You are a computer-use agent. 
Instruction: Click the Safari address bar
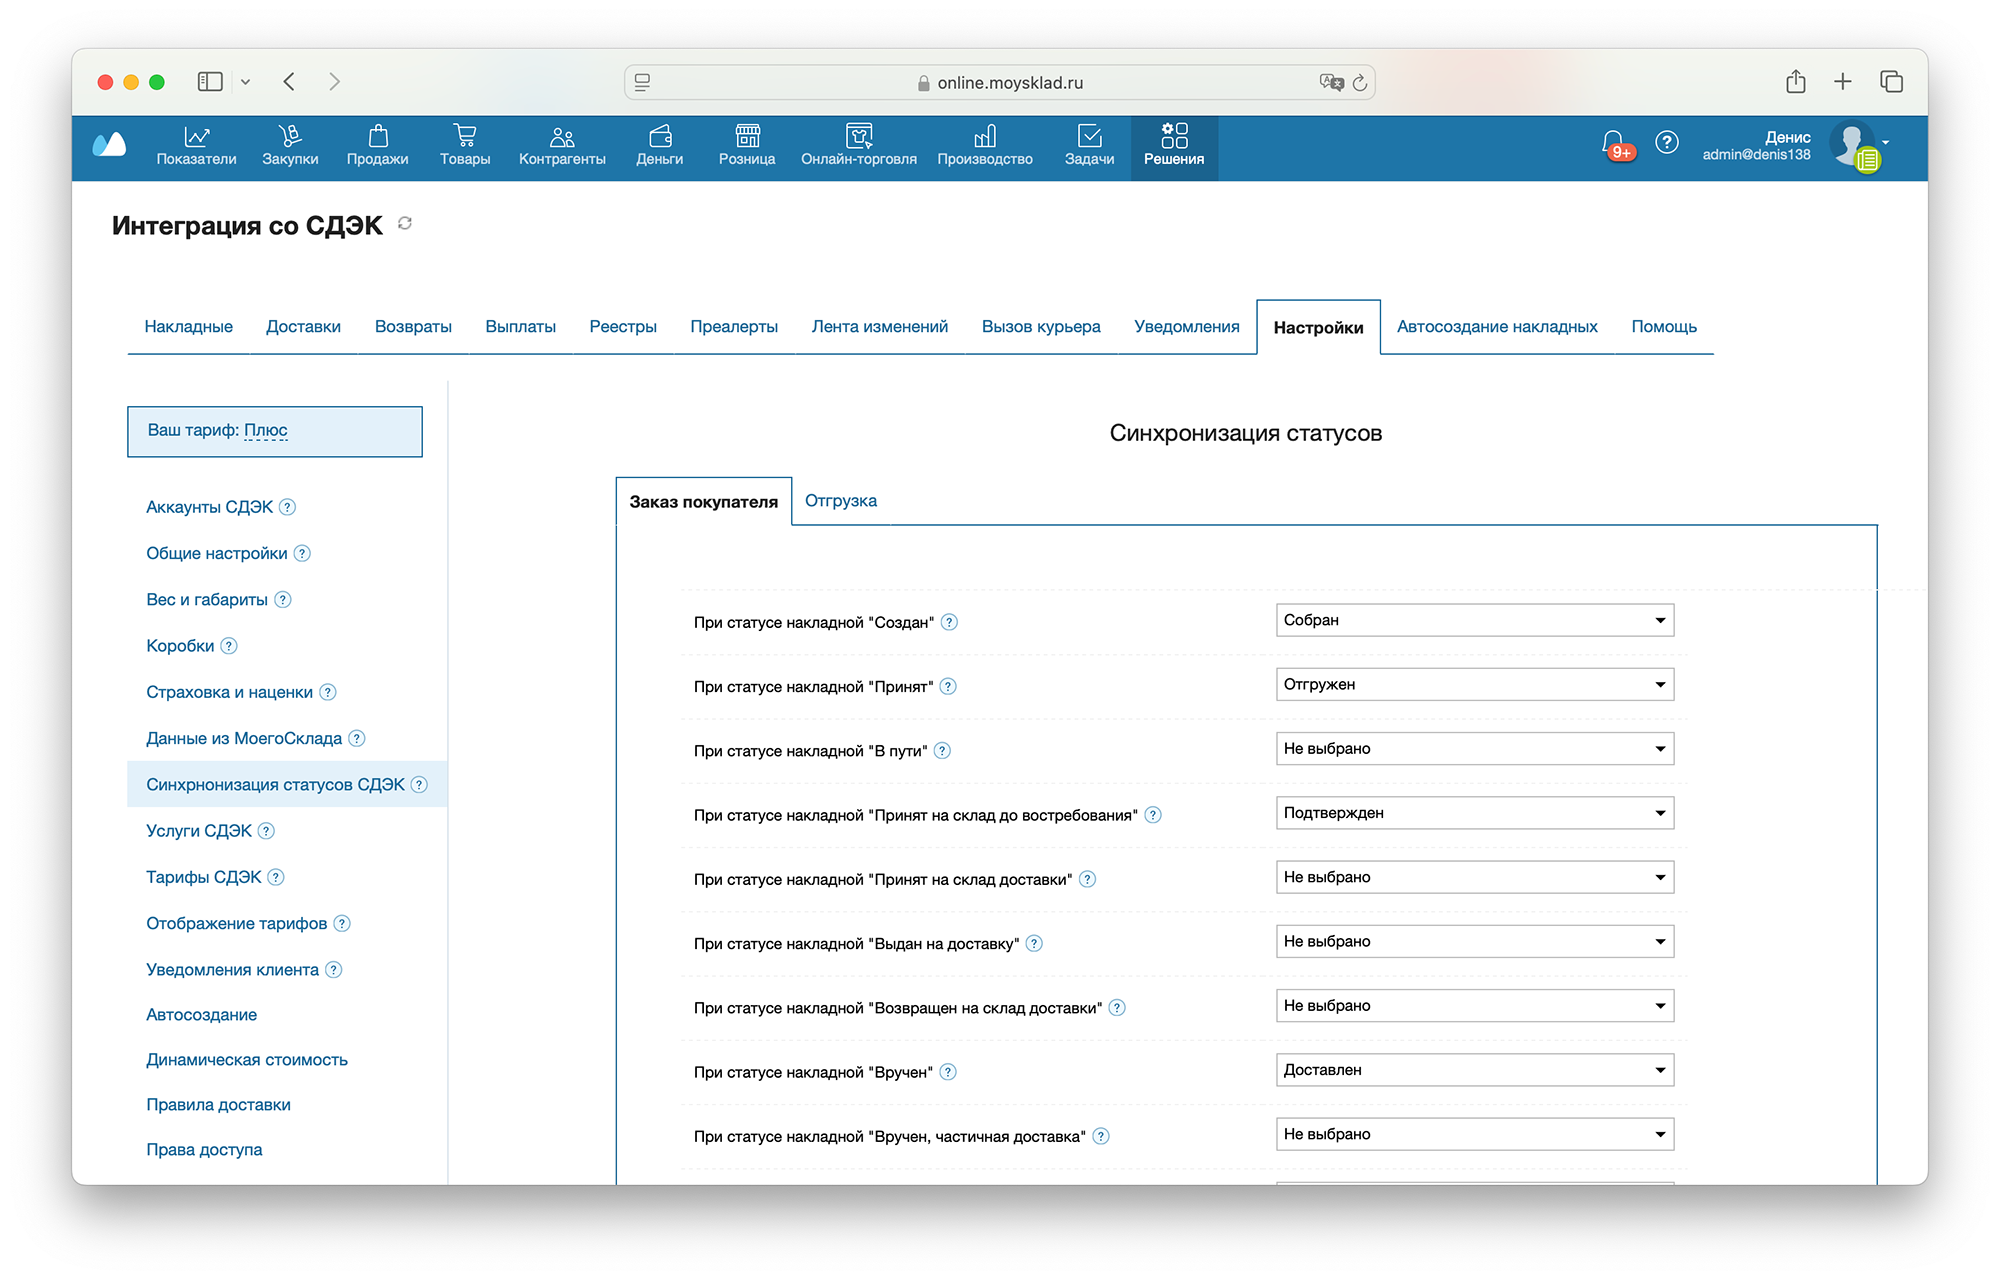1000,83
